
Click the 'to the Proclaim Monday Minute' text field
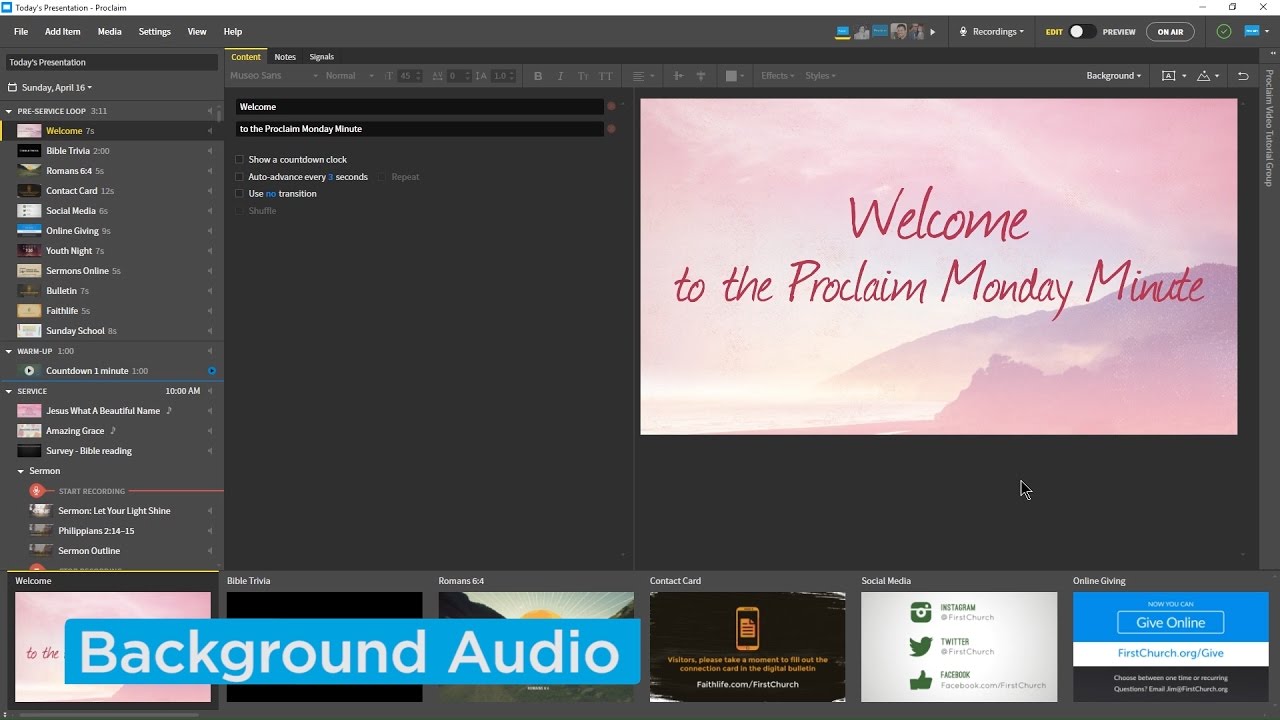click(420, 129)
